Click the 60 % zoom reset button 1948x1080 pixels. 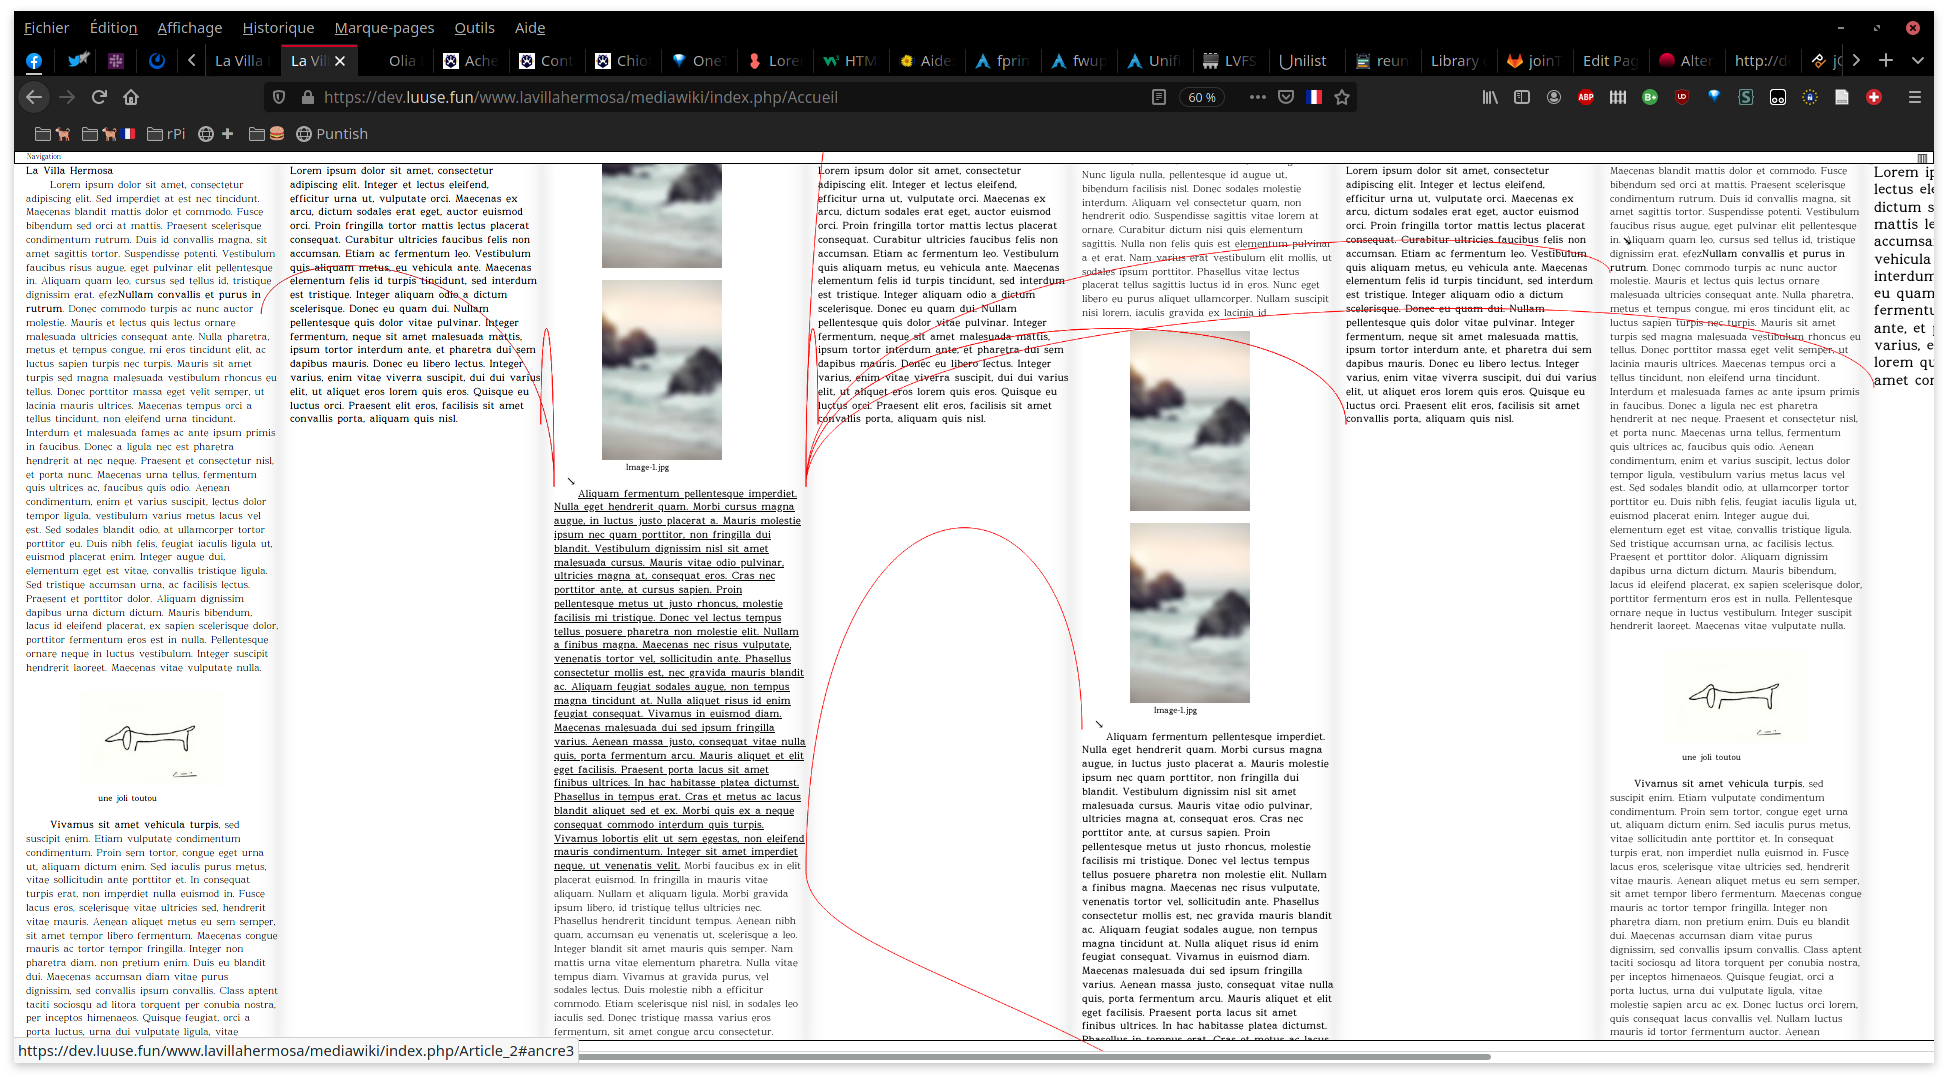pyautogui.click(x=1202, y=97)
